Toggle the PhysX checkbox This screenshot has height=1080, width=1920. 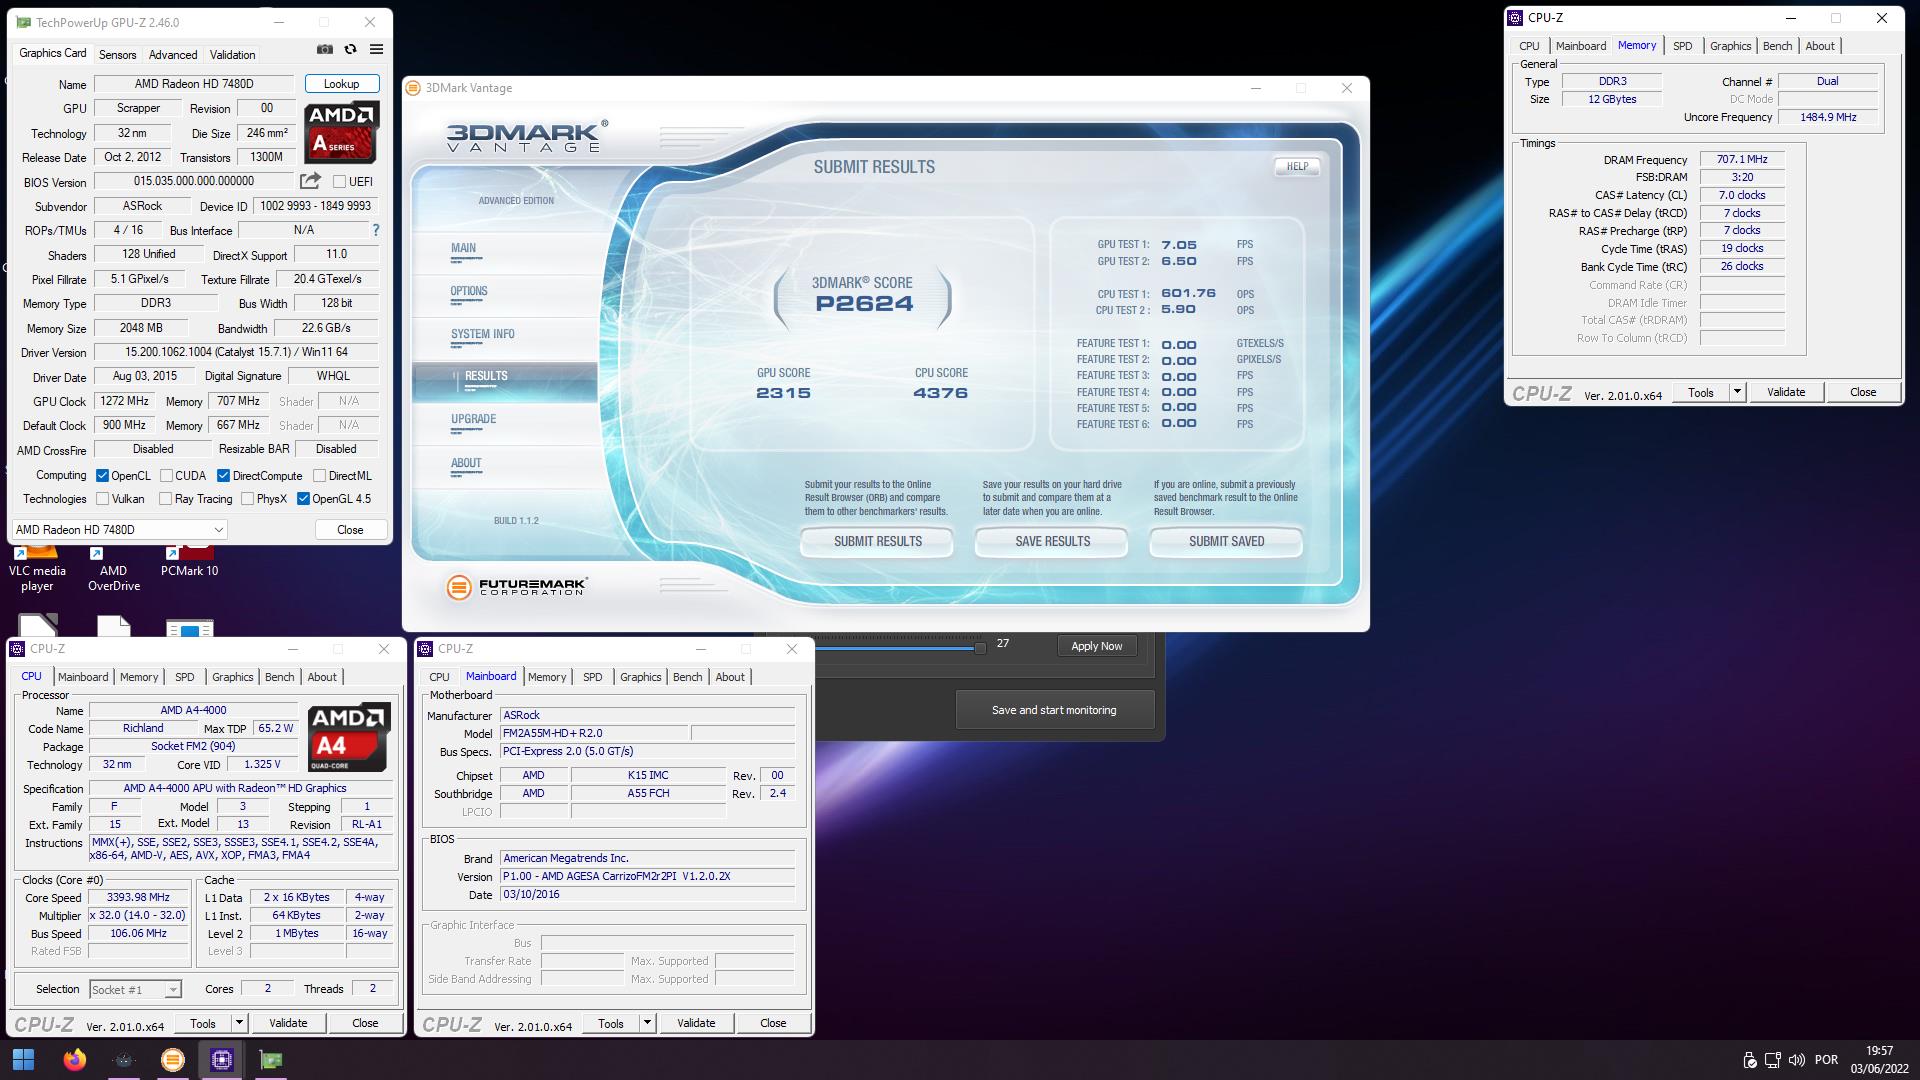point(247,499)
